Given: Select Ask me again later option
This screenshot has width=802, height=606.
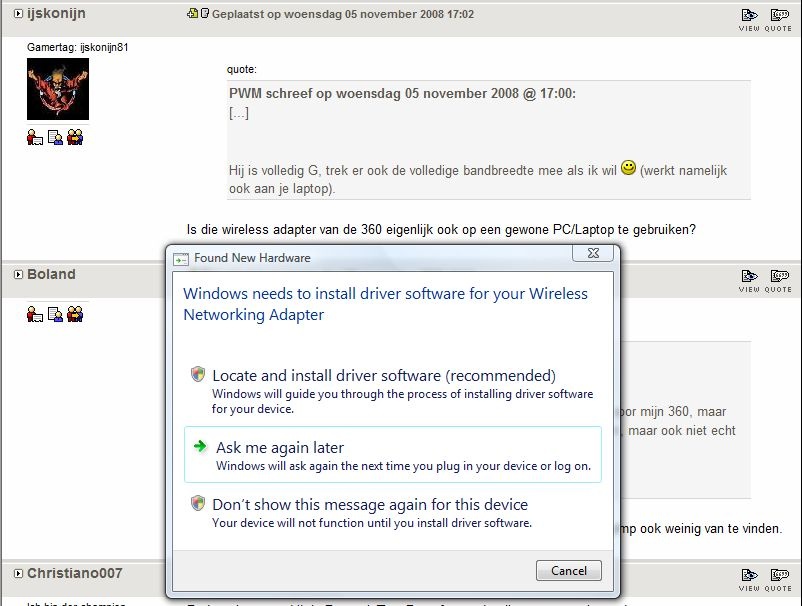Looking at the screenshot, I should pyautogui.click(x=280, y=448).
